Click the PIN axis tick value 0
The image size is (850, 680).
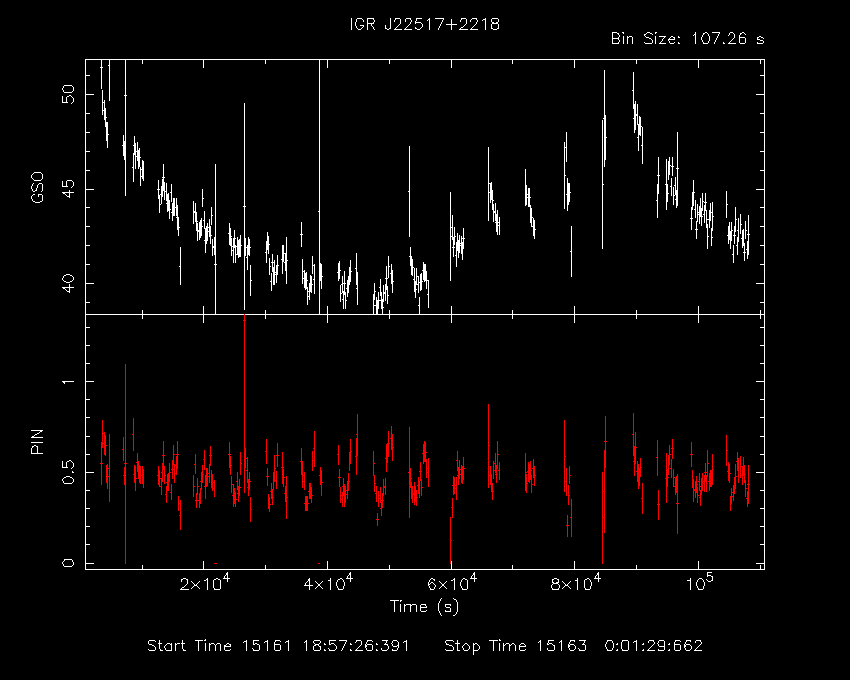(68, 563)
